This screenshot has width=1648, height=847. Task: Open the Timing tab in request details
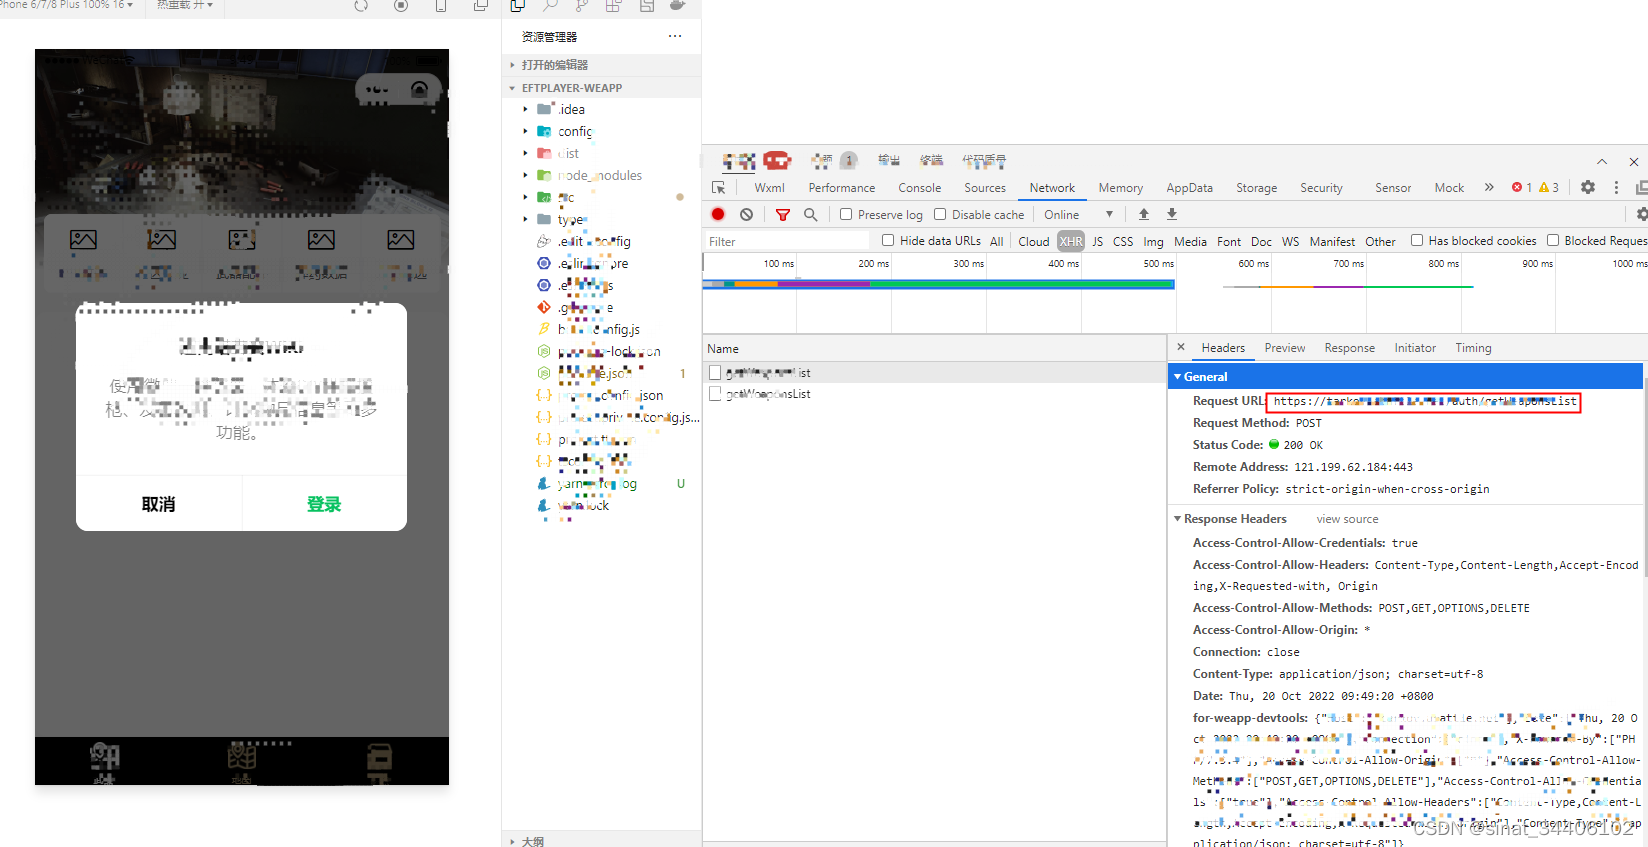pos(1473,348)
